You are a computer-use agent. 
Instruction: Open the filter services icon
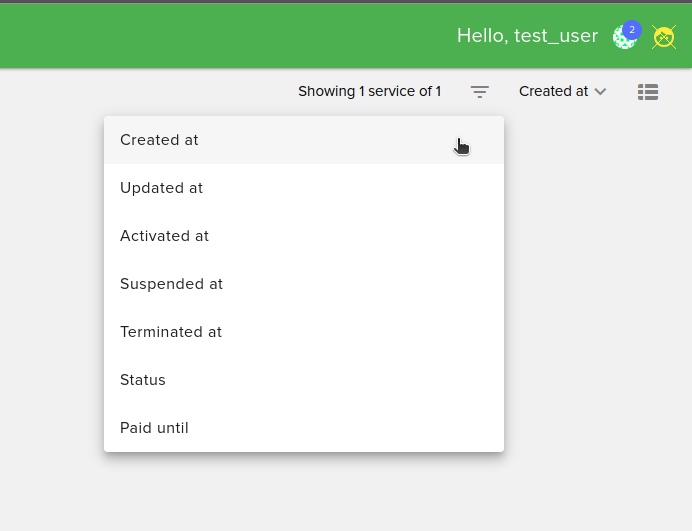480,92
